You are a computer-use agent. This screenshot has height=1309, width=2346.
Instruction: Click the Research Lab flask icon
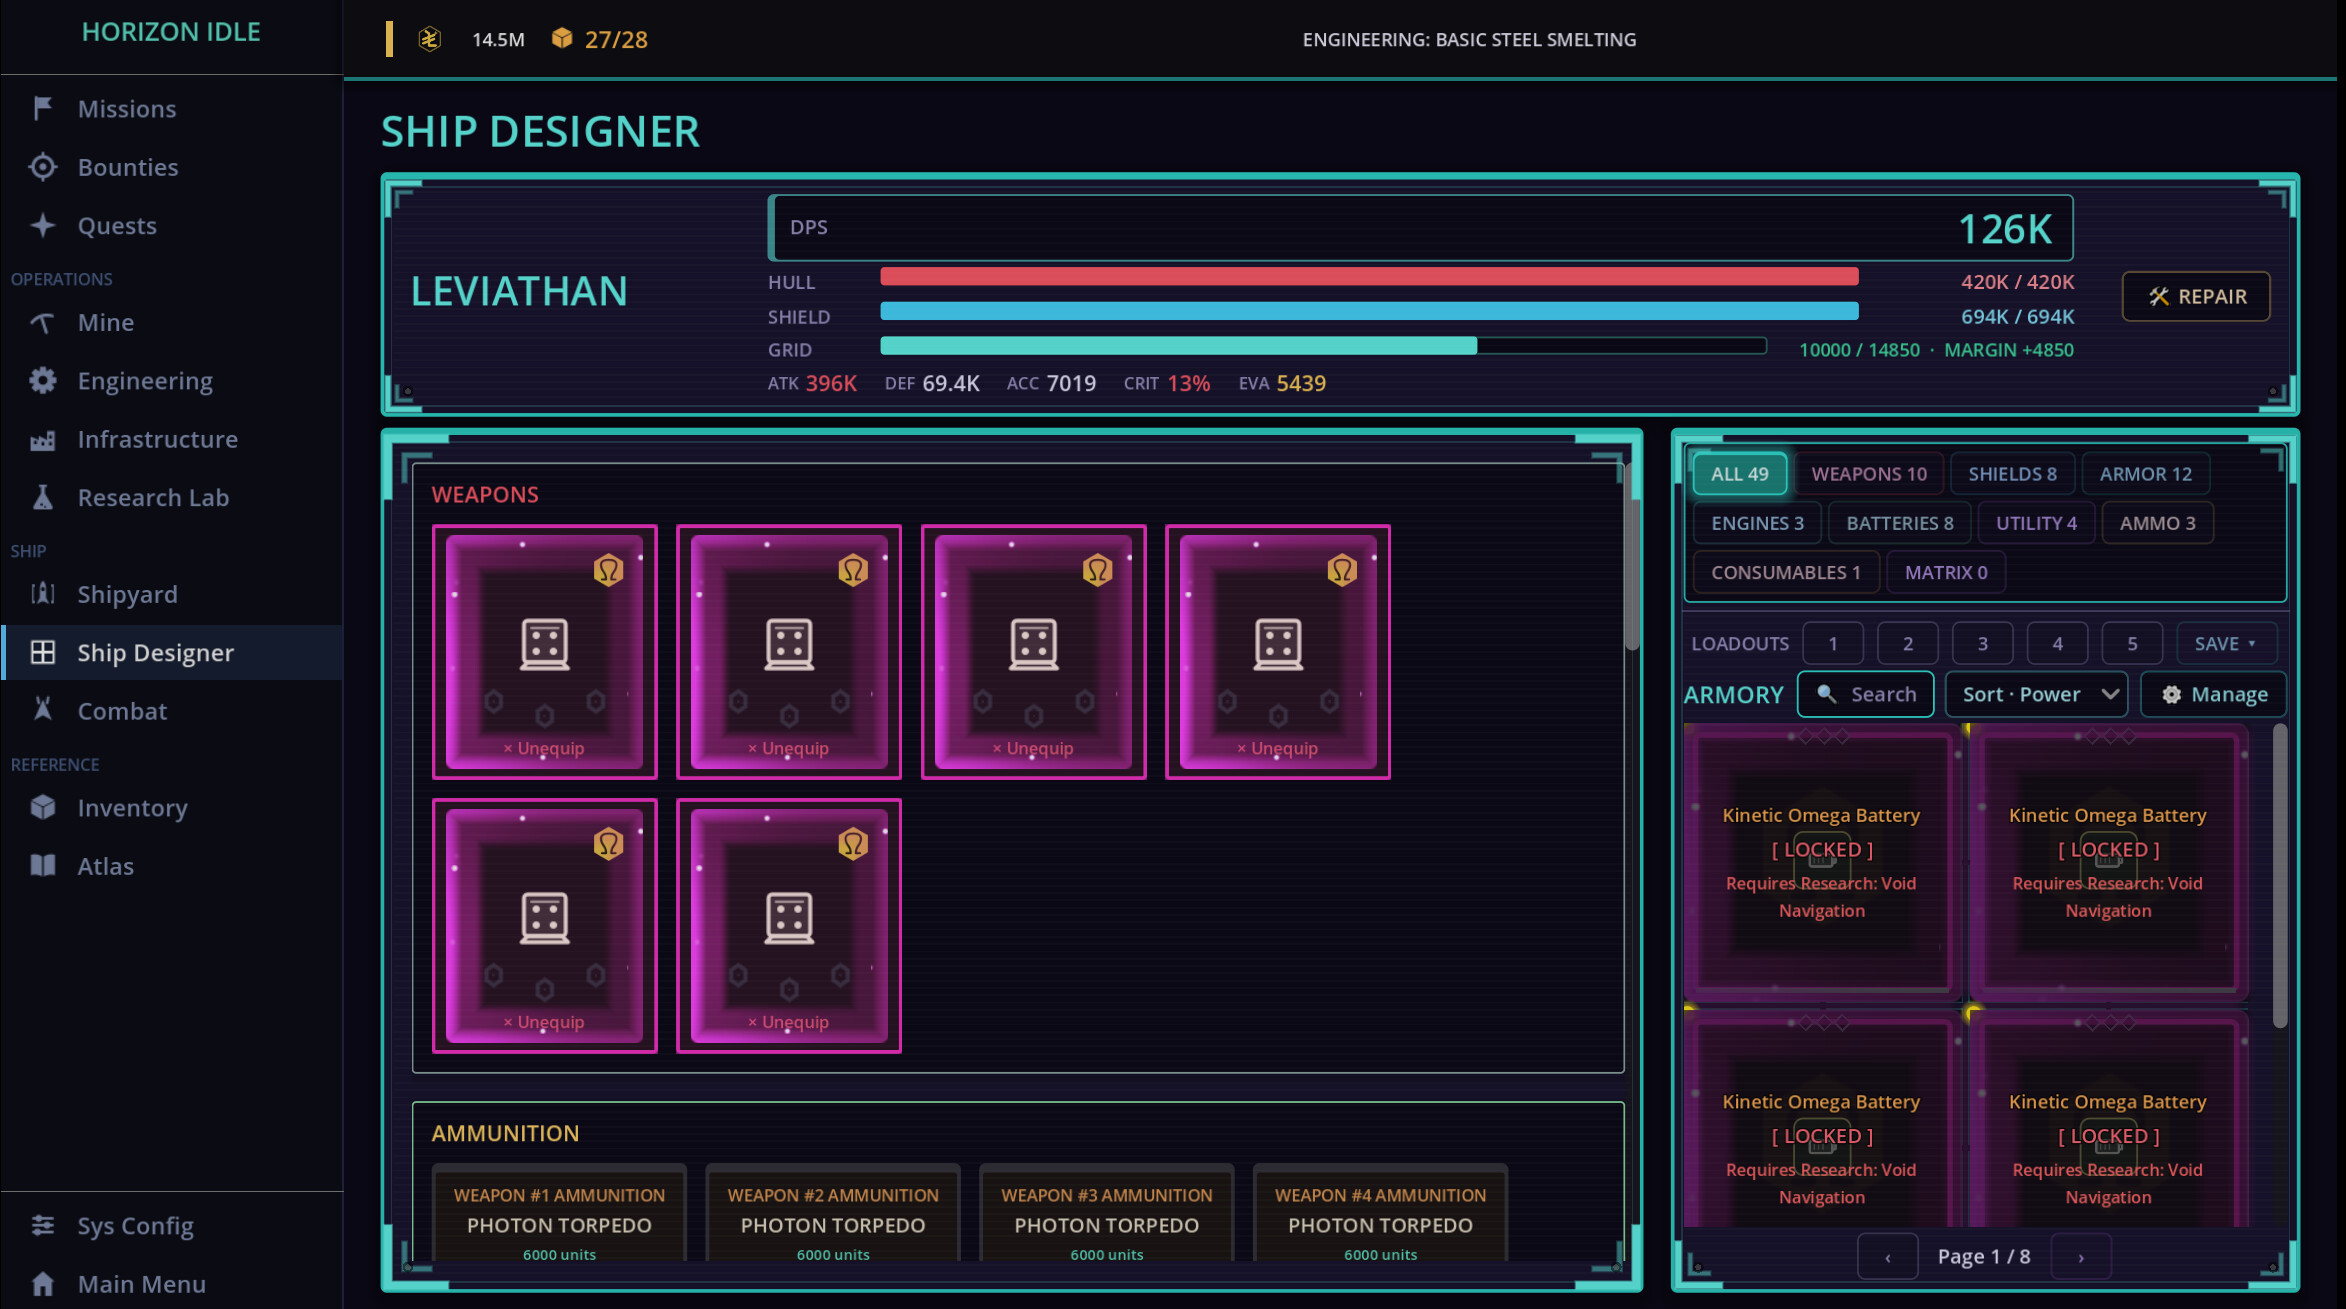click(x=42, y=497)
